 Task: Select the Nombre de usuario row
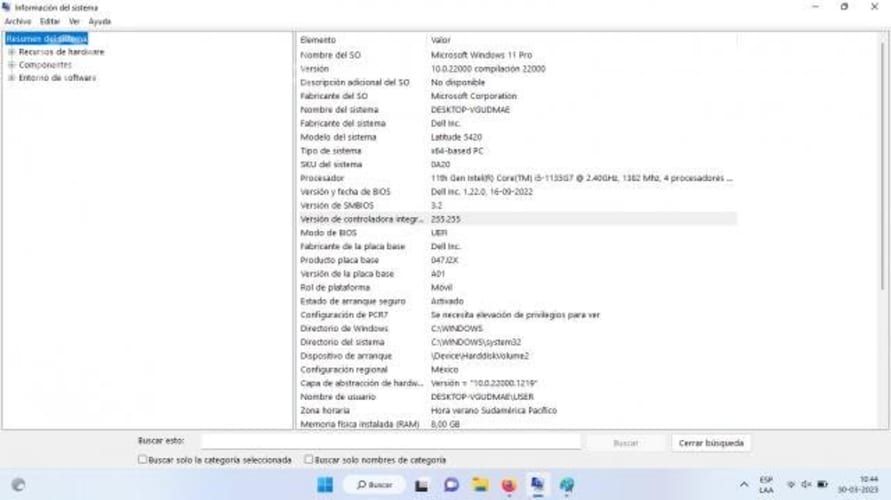(517, 397)
